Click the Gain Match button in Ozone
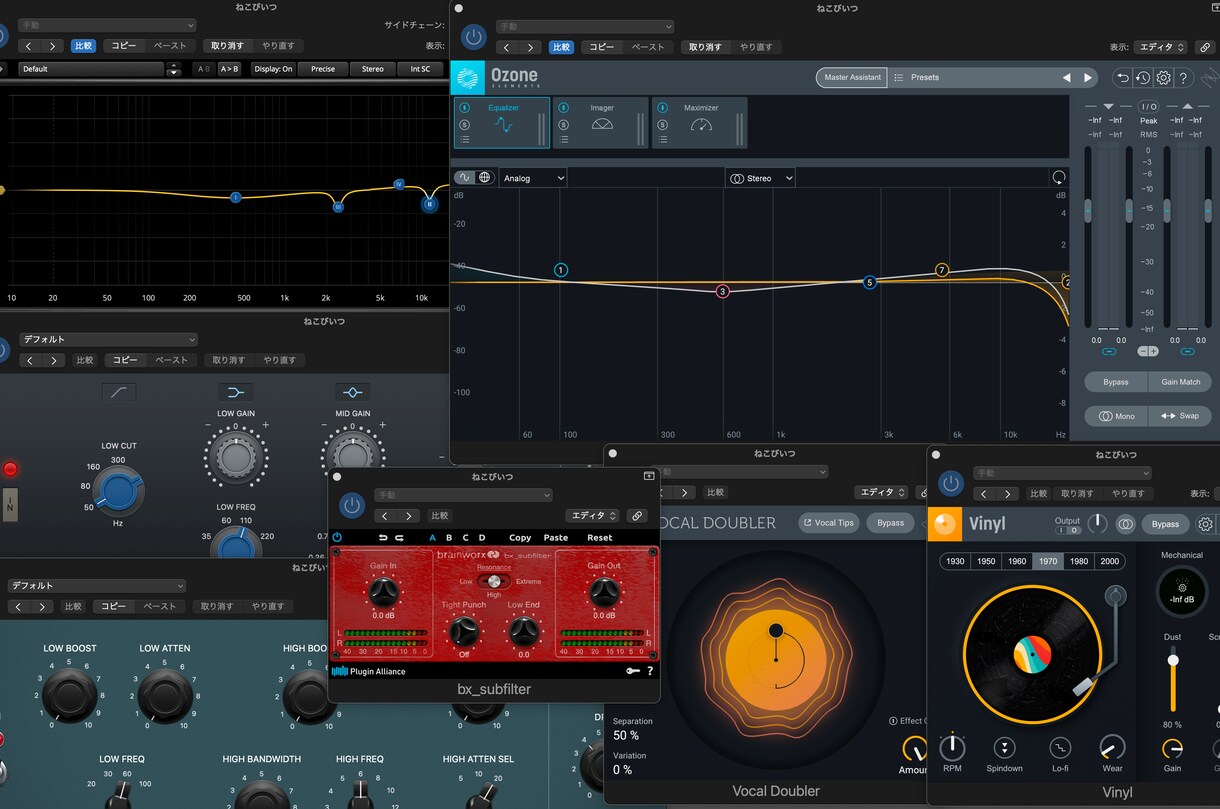 pos(1180,382)
